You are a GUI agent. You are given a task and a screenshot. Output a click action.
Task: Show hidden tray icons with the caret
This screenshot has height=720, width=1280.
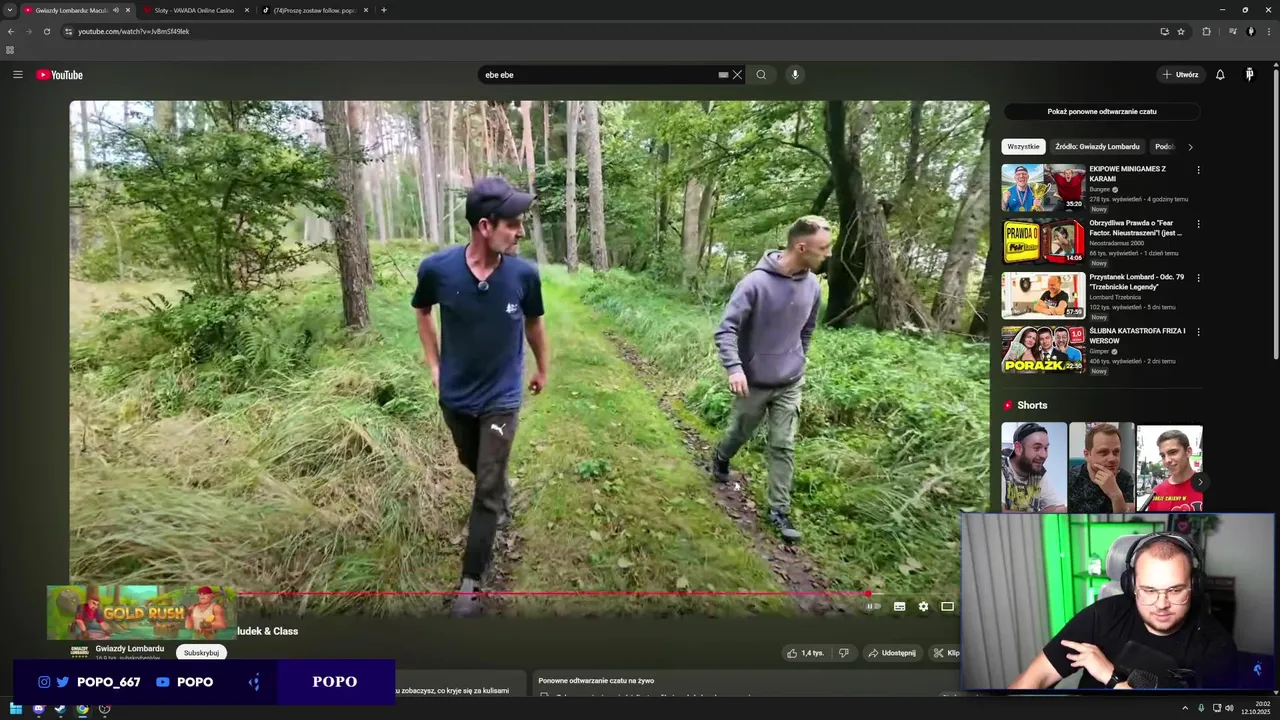click(x=1185, y=708)
